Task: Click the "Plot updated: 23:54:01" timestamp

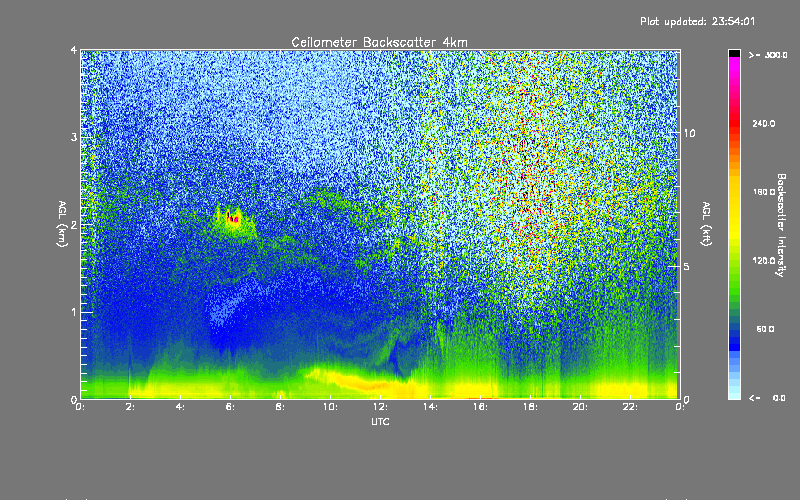Action: pyautogui.click(x=697, y=21)
